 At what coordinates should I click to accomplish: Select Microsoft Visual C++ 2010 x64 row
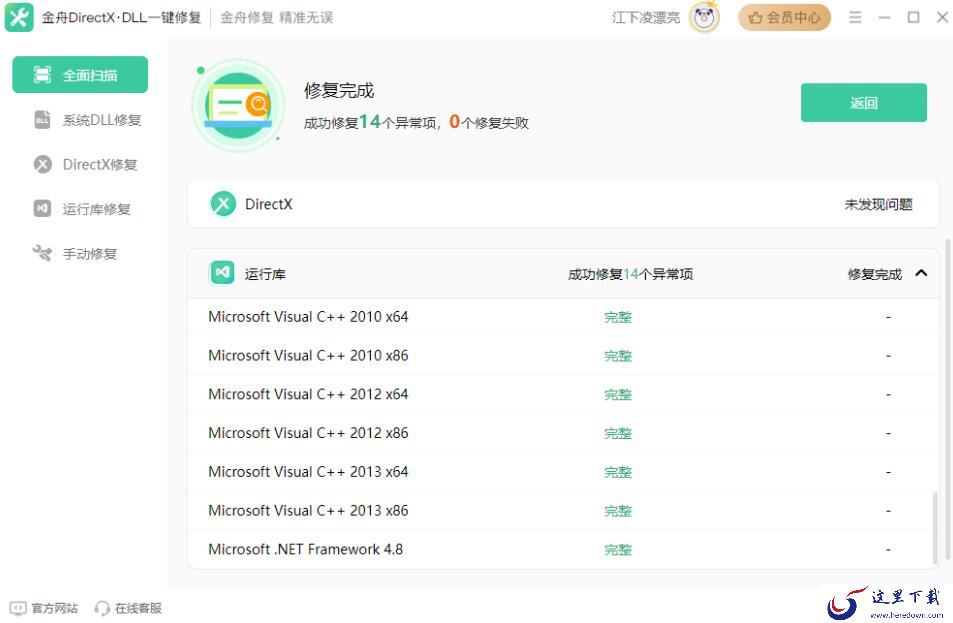pyautogui.click(x=563, y=317)
